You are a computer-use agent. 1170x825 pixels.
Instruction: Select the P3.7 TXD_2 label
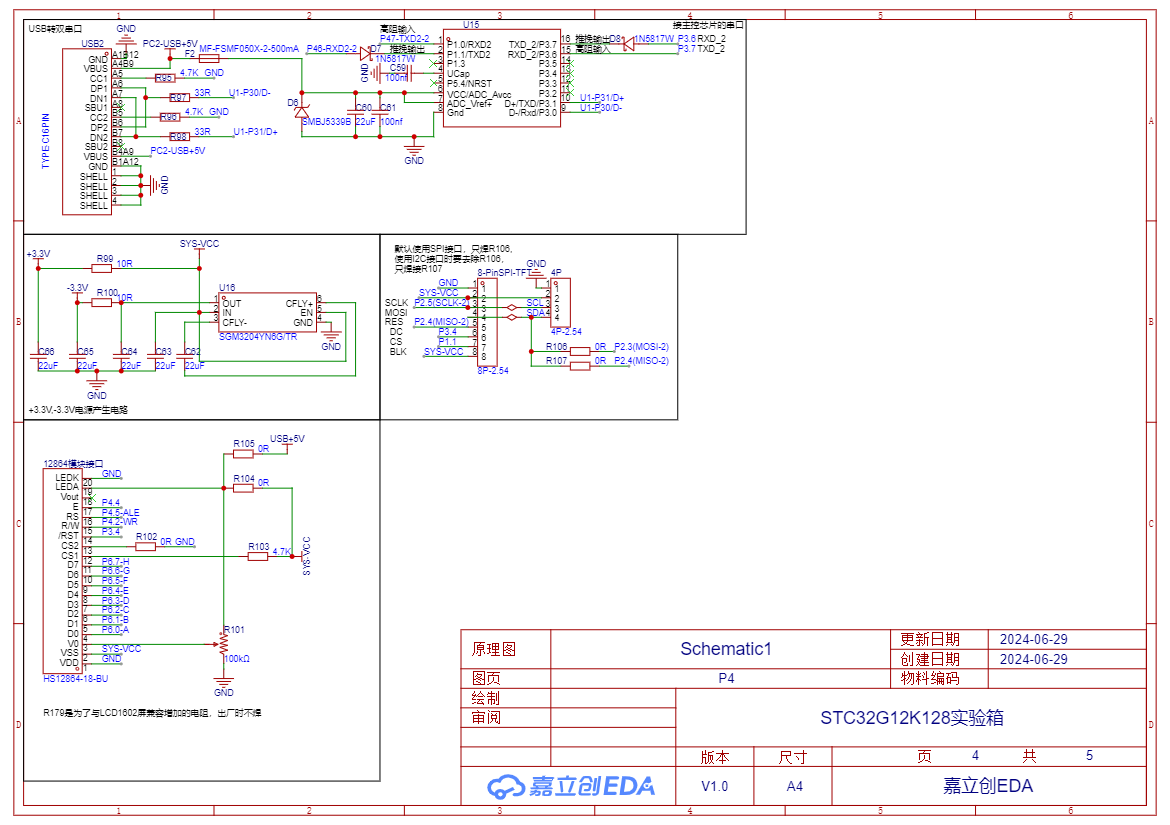pyautogui.click(x=701, y=48)
